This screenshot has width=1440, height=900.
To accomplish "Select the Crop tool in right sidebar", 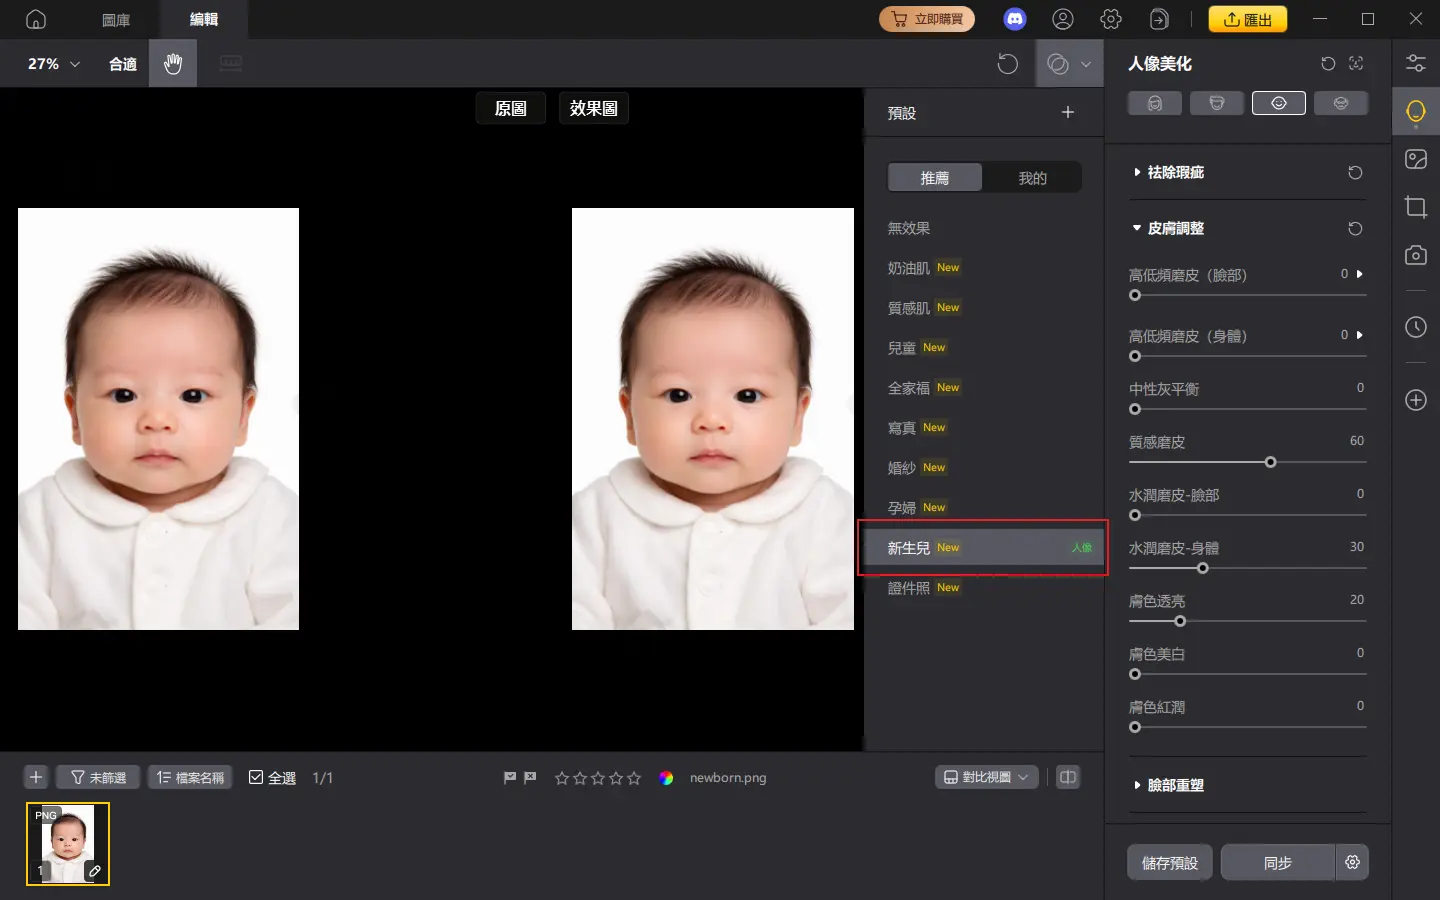I will coord(1416,207).
